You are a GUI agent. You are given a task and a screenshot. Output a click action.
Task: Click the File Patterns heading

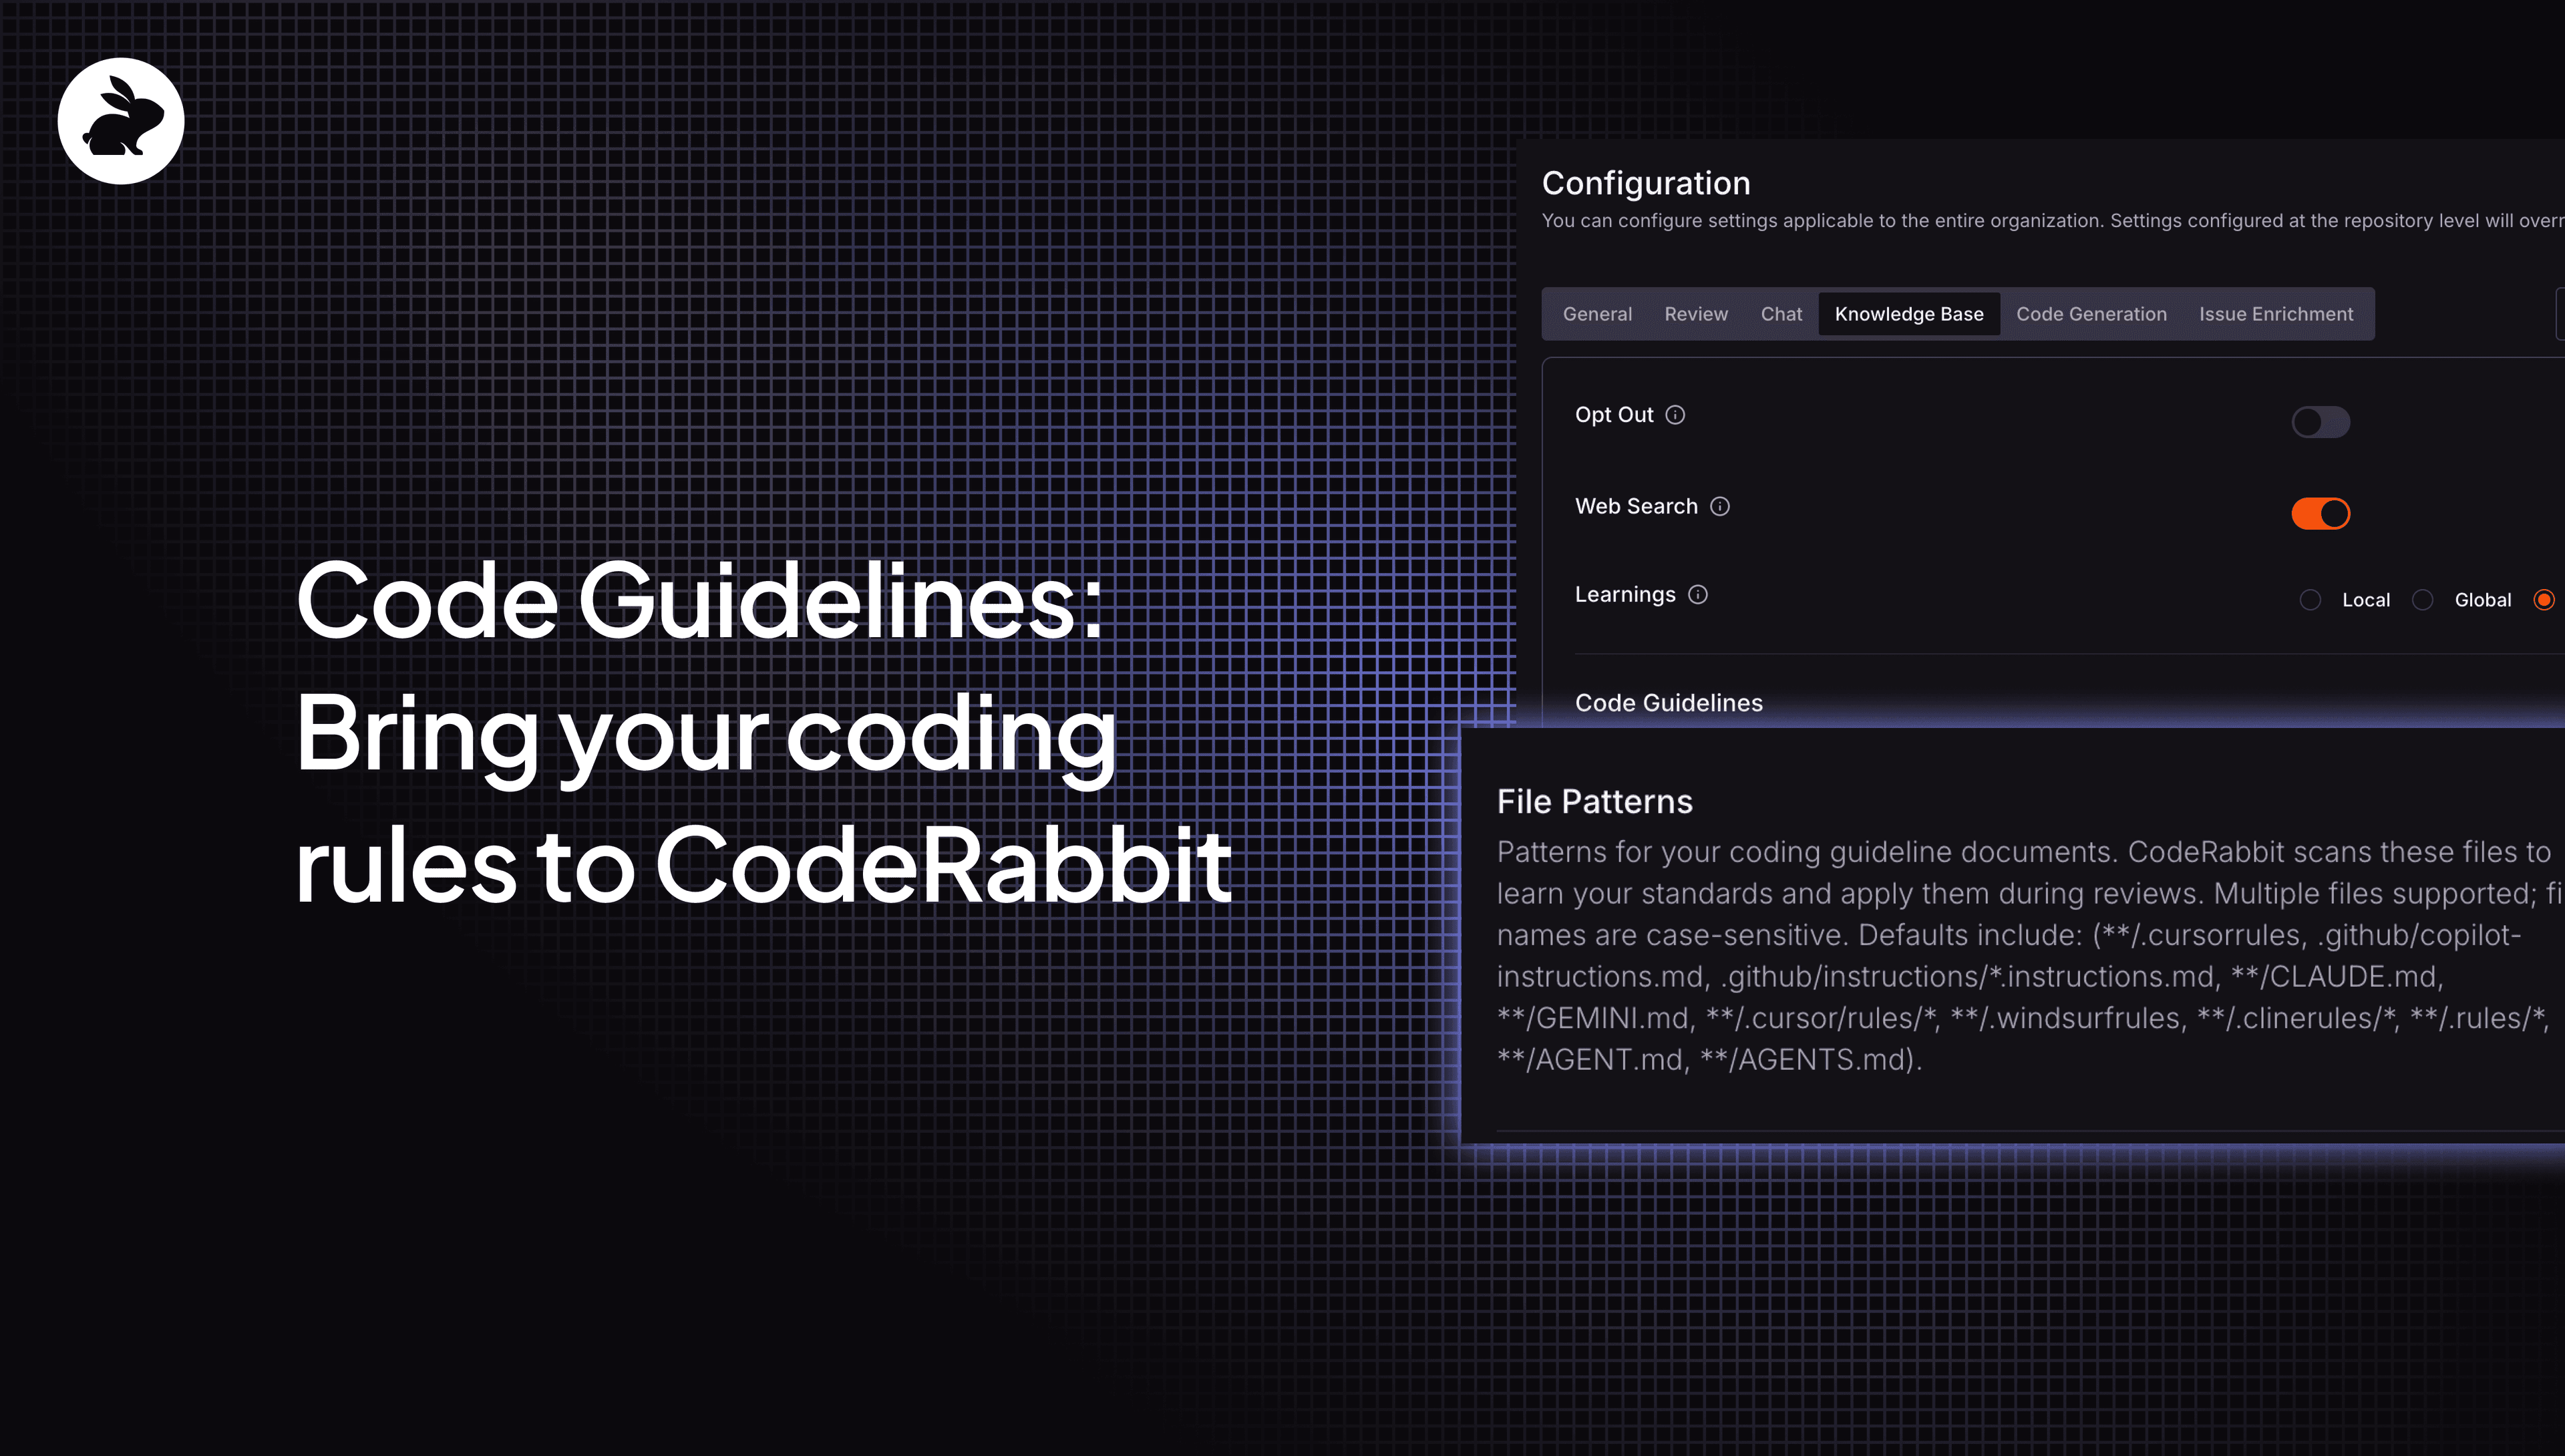[1594, 802]
